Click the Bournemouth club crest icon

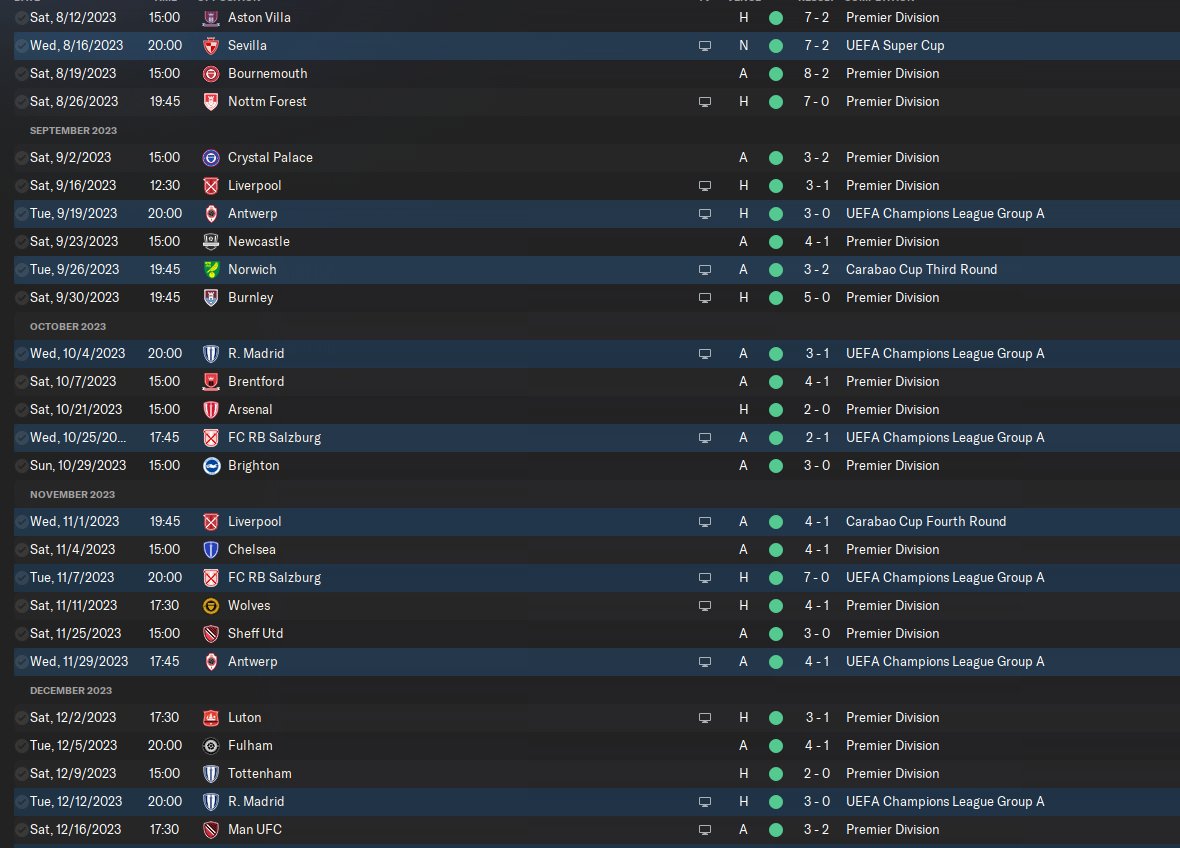(x=211, y=74)
